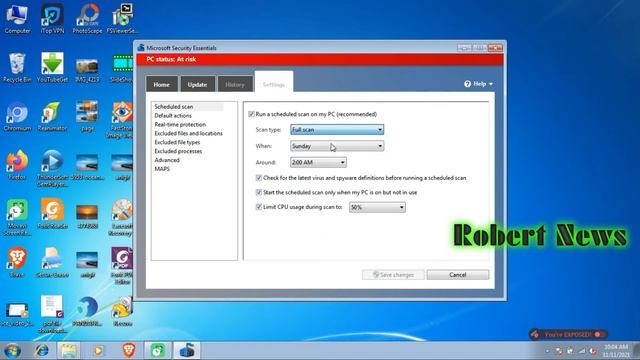This screenshot has height=360, width=640.
Task: Open the IMG_4219 image thumbnail on desktop
Action: point(87,71)
